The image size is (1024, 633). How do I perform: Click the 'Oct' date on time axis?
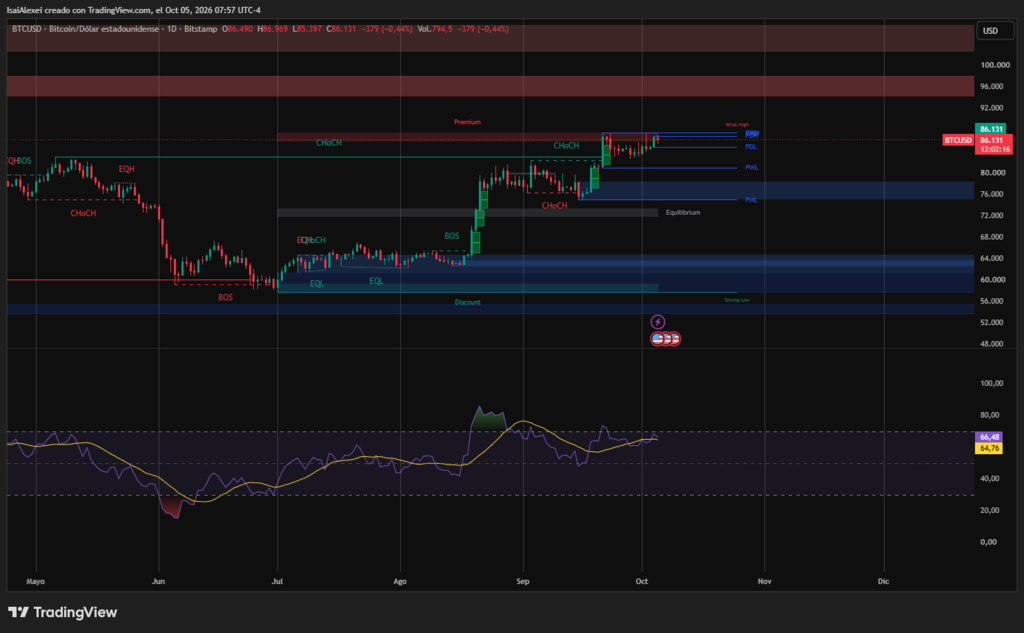pyautogui.click(x=641, y=581)
